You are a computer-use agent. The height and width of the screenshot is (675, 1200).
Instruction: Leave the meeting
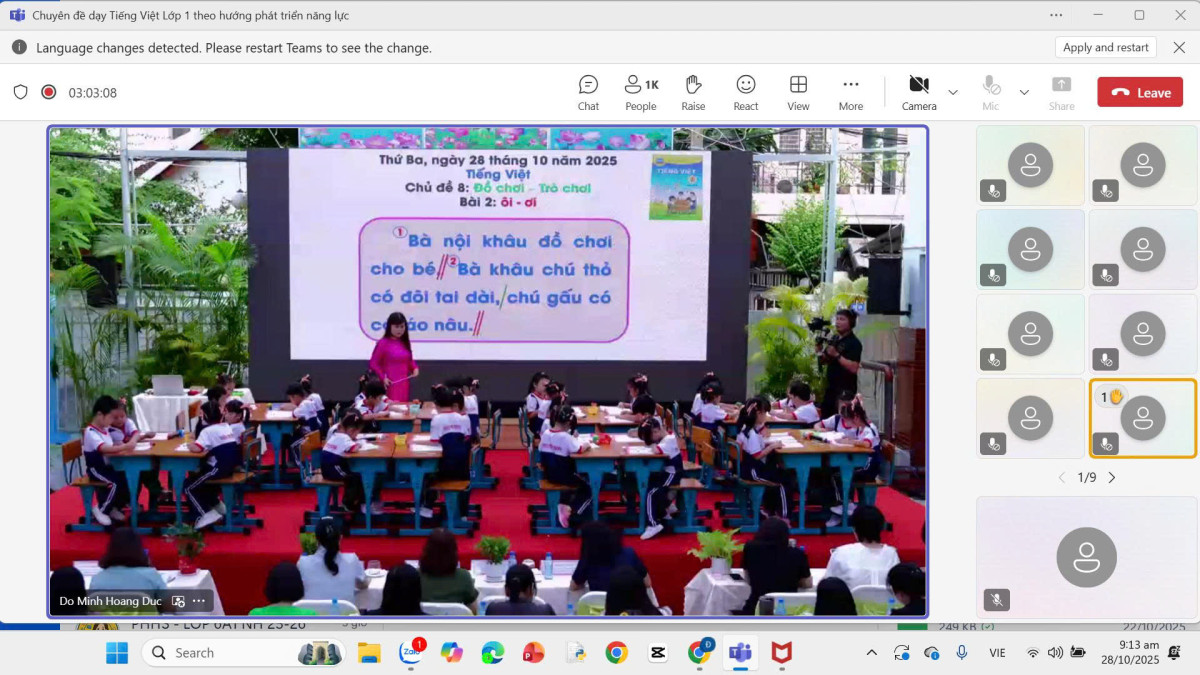pyautogui.click(x=1140, y=92)
